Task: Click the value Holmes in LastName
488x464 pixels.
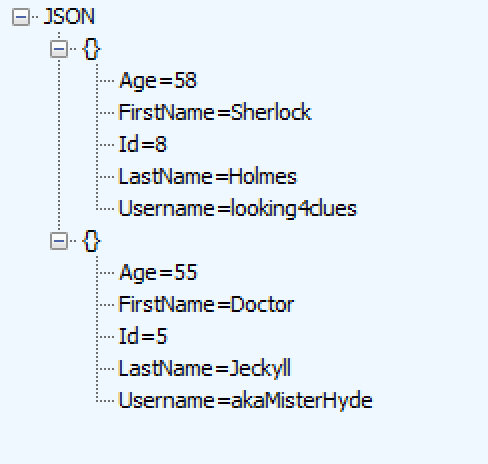Action: tap(263, 176)
